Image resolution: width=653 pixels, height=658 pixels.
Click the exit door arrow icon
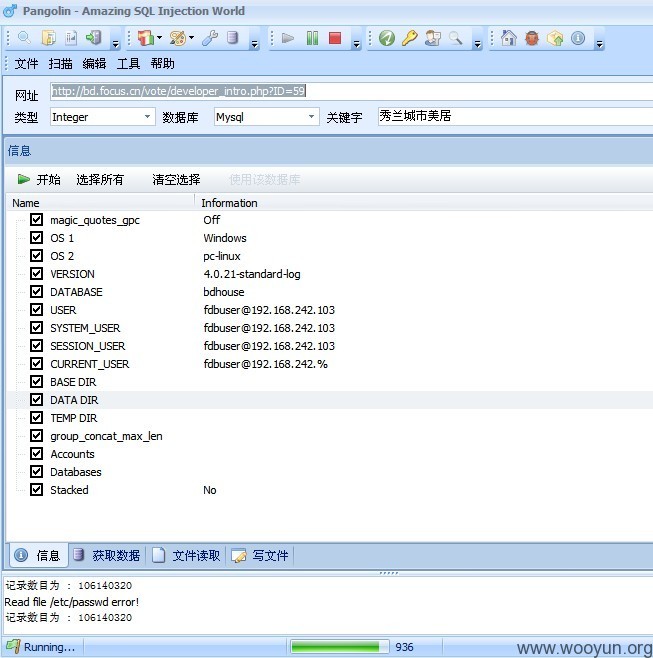94,38
